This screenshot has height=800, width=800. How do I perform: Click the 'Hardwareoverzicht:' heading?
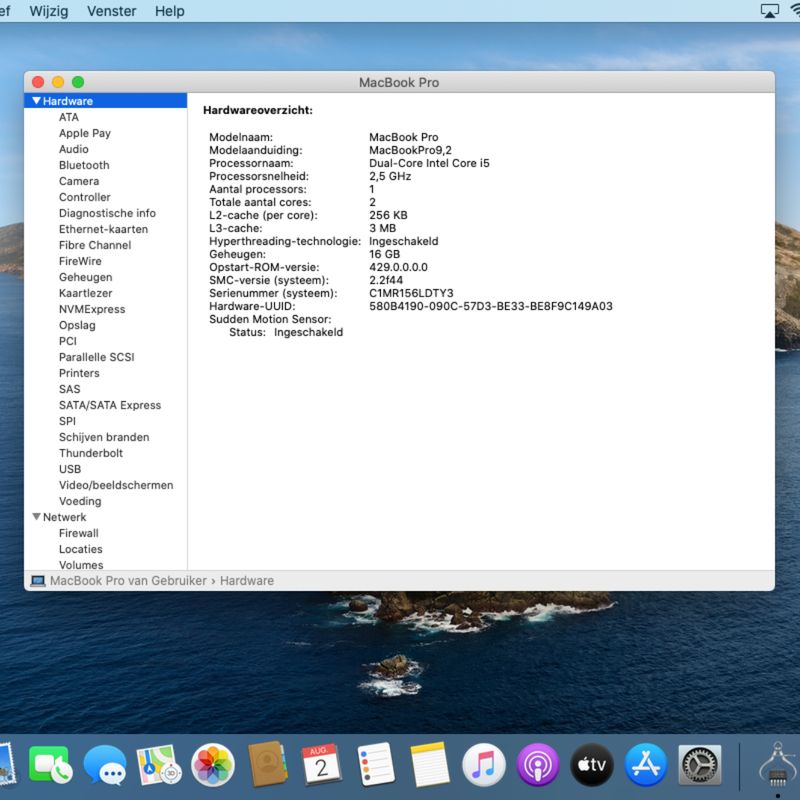tap(258, 110)
